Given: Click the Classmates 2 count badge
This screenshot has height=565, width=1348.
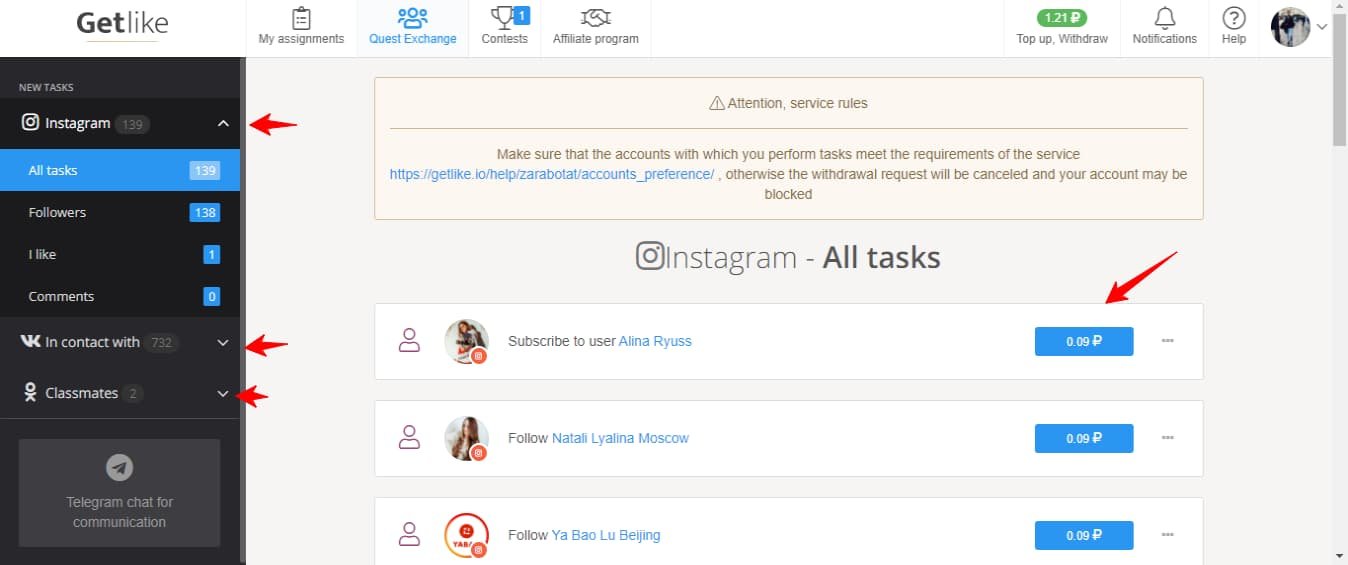Looking at the screenshot, I should (132, 394).
